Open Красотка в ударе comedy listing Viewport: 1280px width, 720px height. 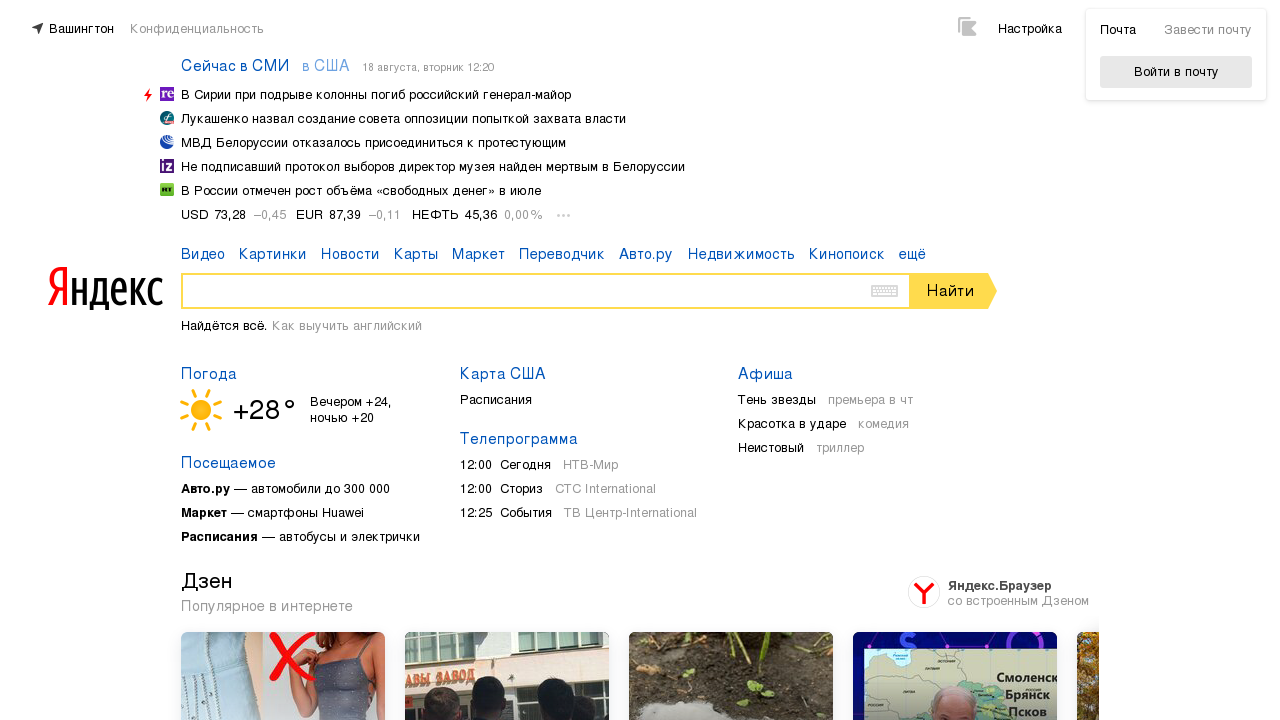tap(792, 424)
